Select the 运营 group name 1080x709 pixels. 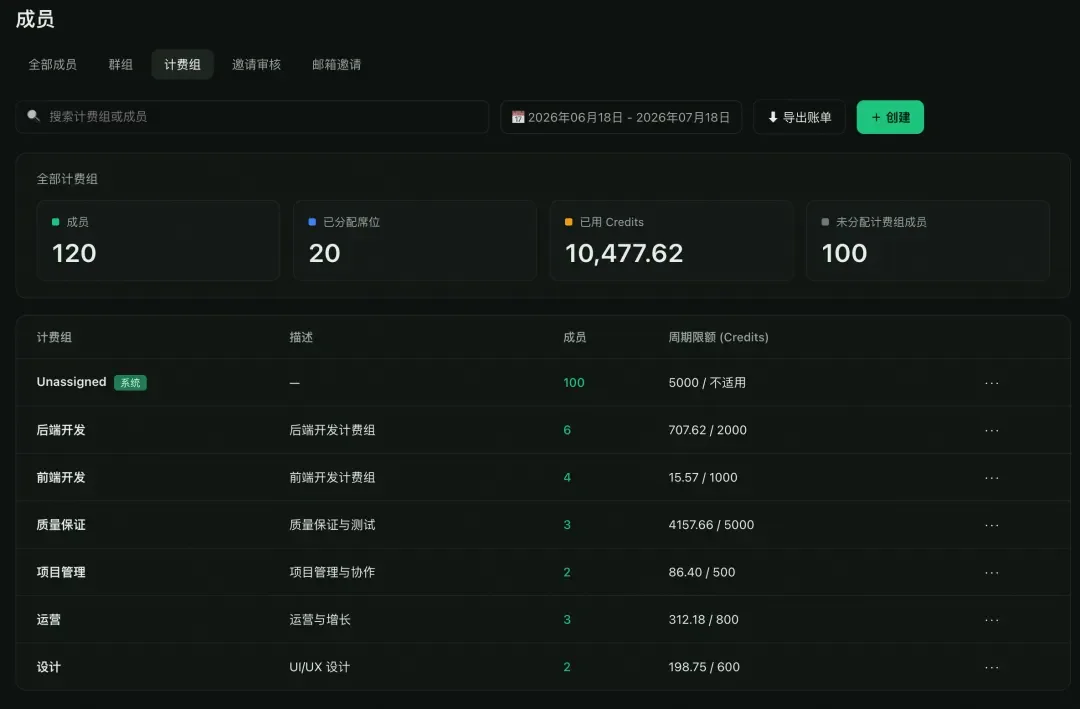(48, 619)
